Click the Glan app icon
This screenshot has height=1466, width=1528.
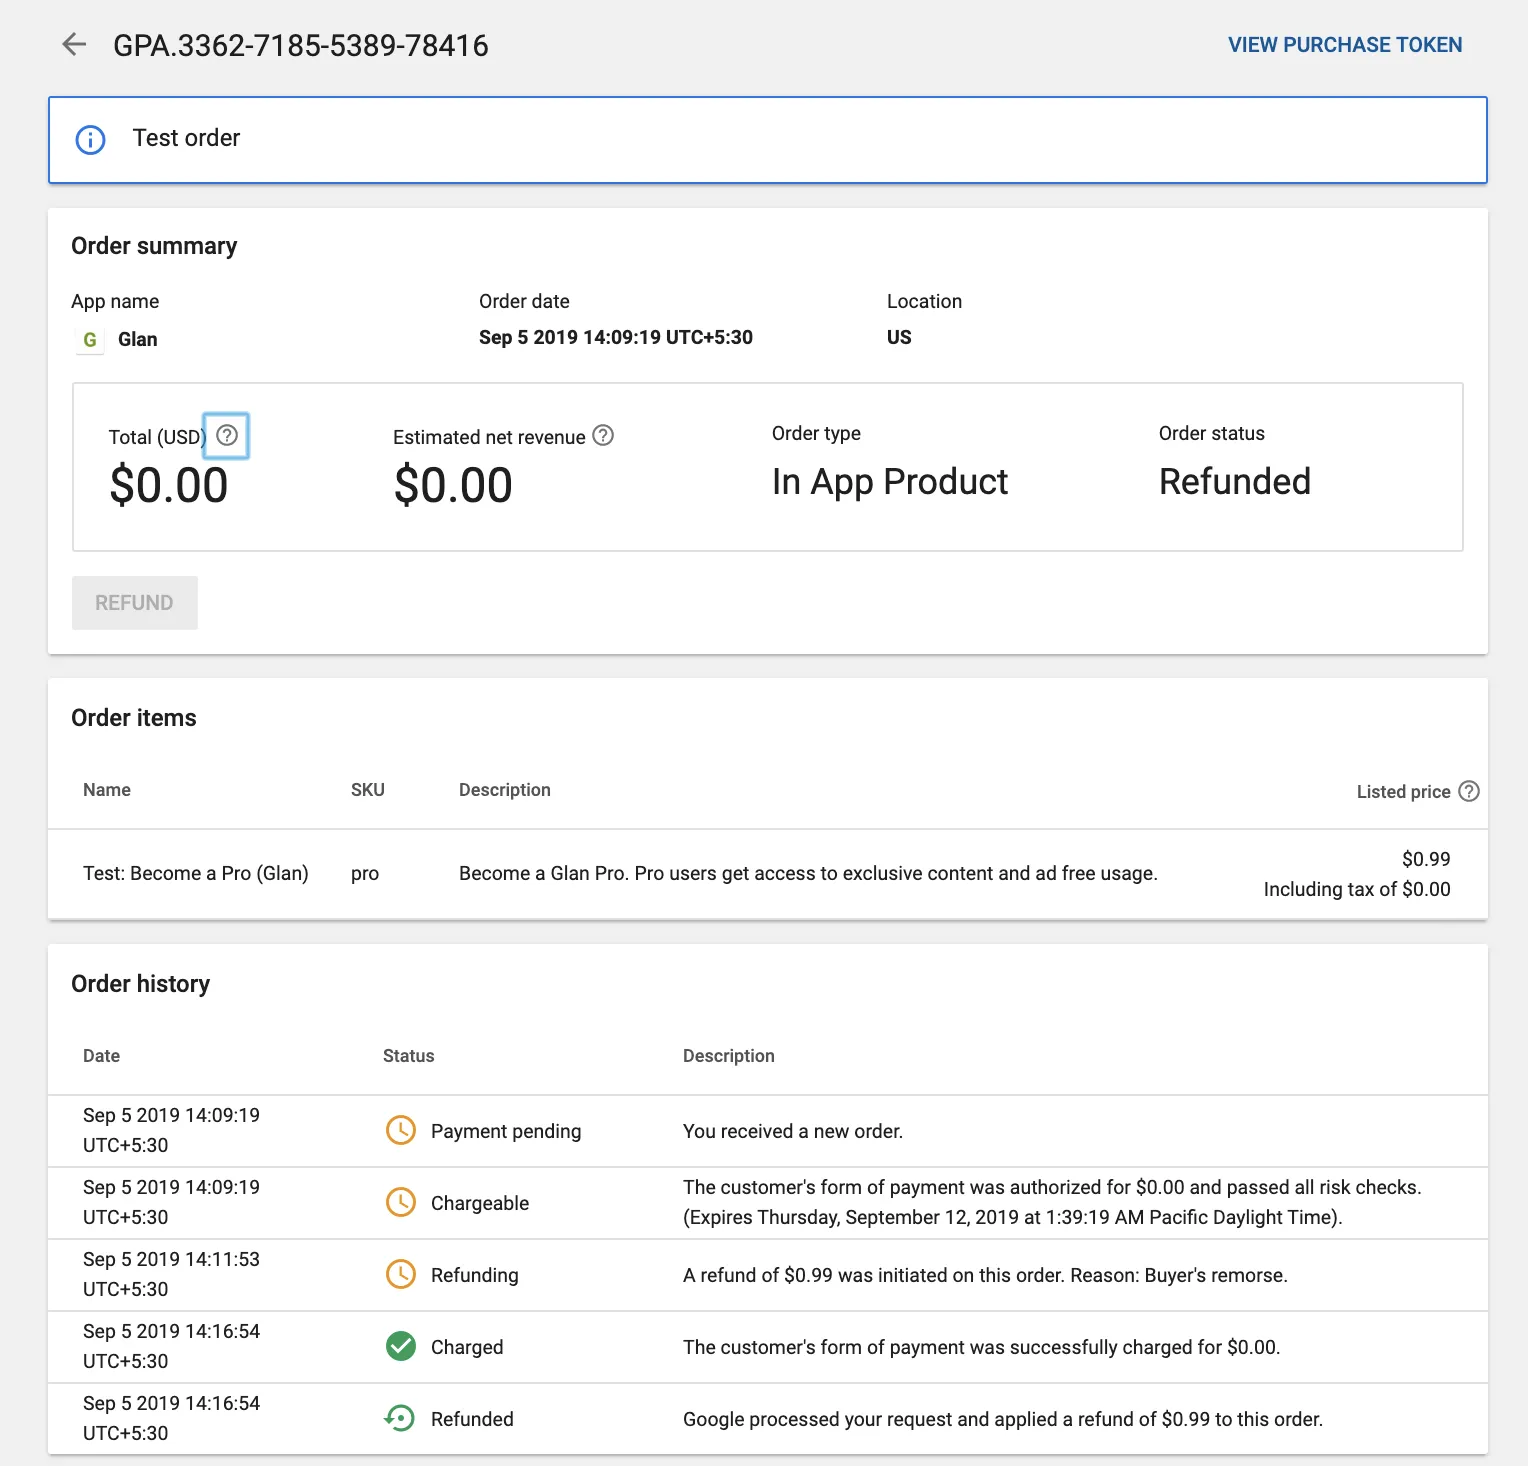90,340
